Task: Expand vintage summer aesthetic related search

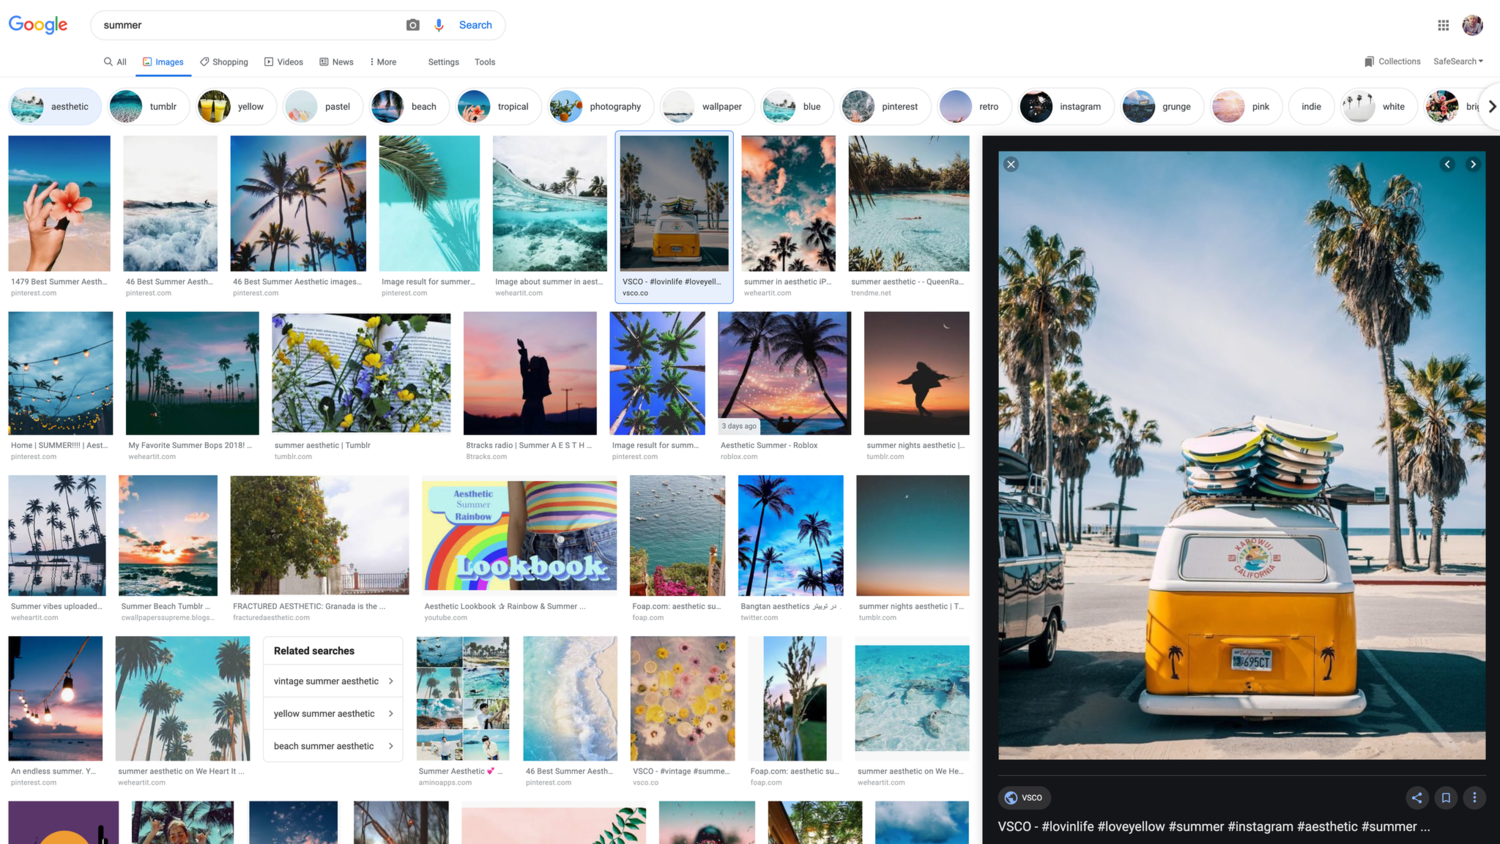Action: point(333,681)
